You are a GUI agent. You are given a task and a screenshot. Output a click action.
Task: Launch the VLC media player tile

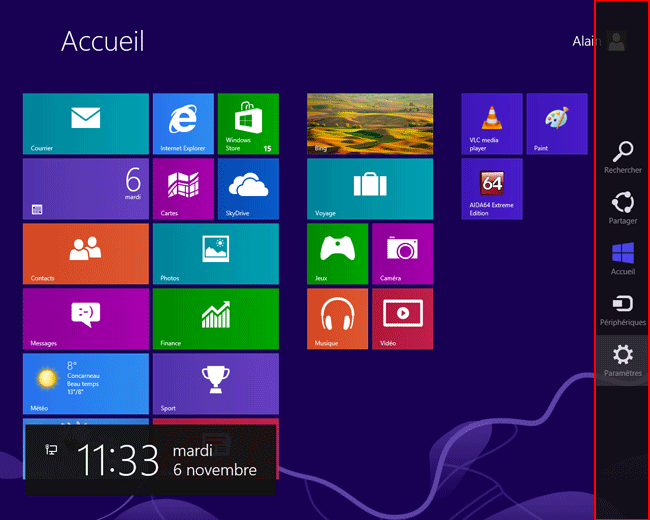pyautogui.click(x=492, y=124)
